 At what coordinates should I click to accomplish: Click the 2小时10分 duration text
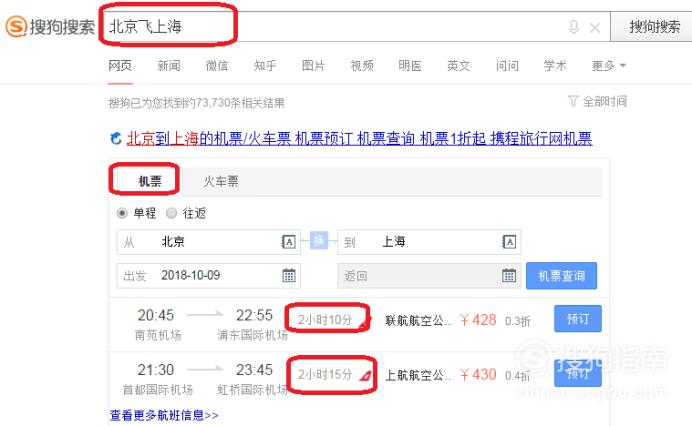coord(325,320)
